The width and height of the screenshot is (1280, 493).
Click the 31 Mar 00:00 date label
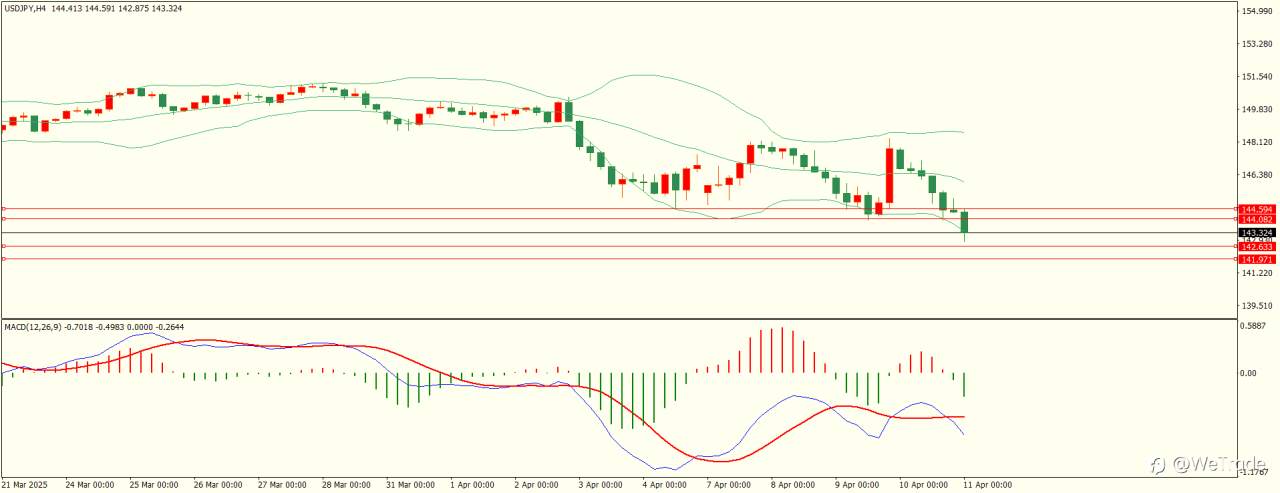click(408, 485)
